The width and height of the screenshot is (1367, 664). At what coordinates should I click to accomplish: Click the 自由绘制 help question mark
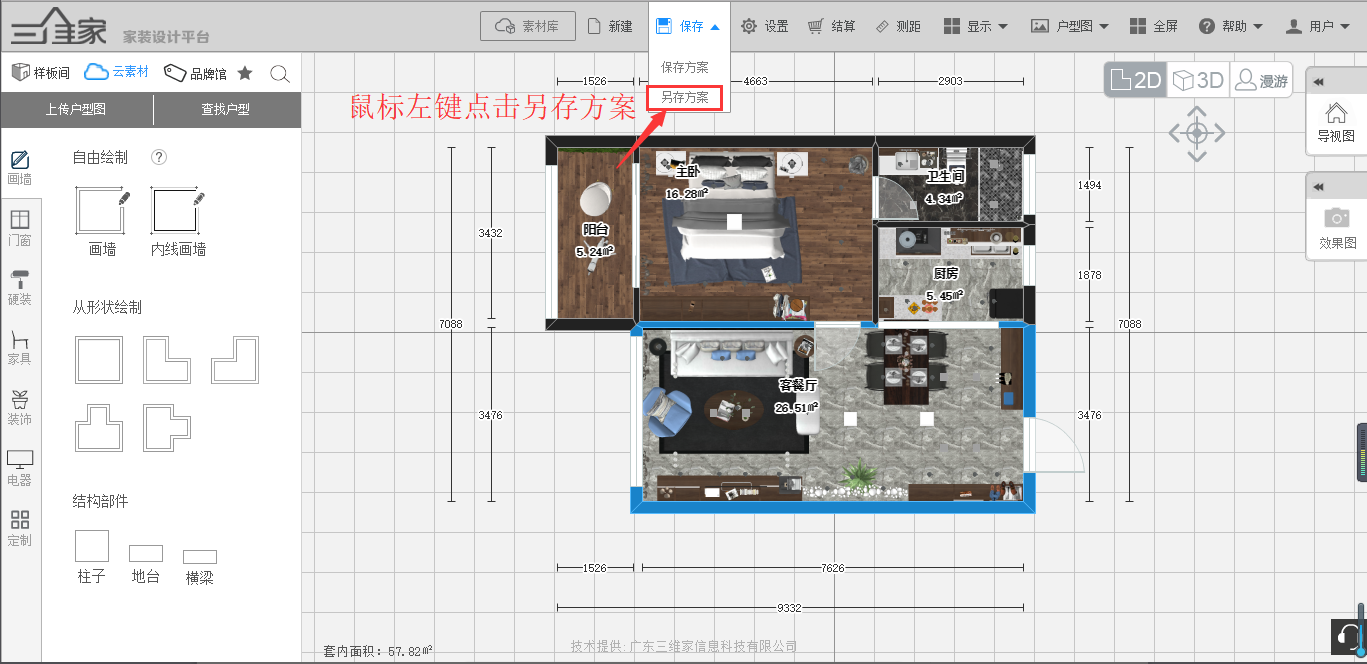(x=158, y=157)
